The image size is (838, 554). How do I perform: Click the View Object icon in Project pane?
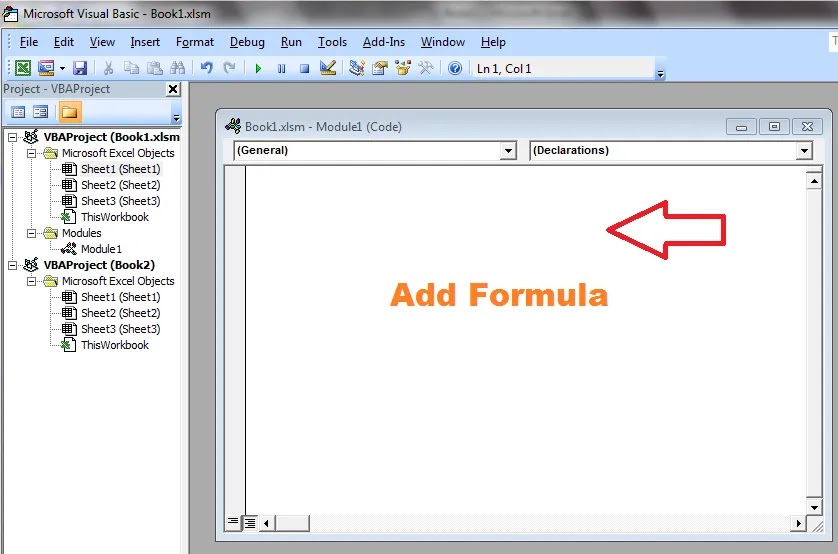click(x=41, y=112)
